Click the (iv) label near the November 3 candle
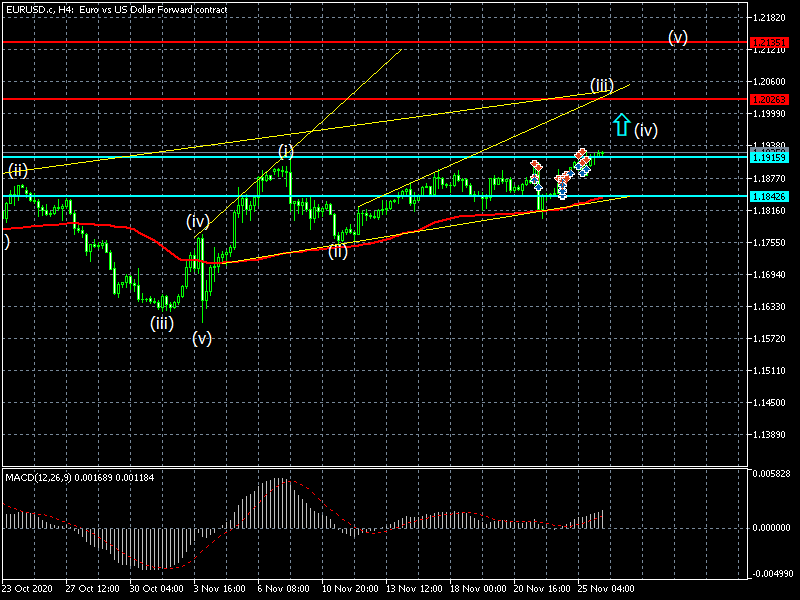Image resolution: width=800 pixels, height=600 pixels. coord(197,221)
